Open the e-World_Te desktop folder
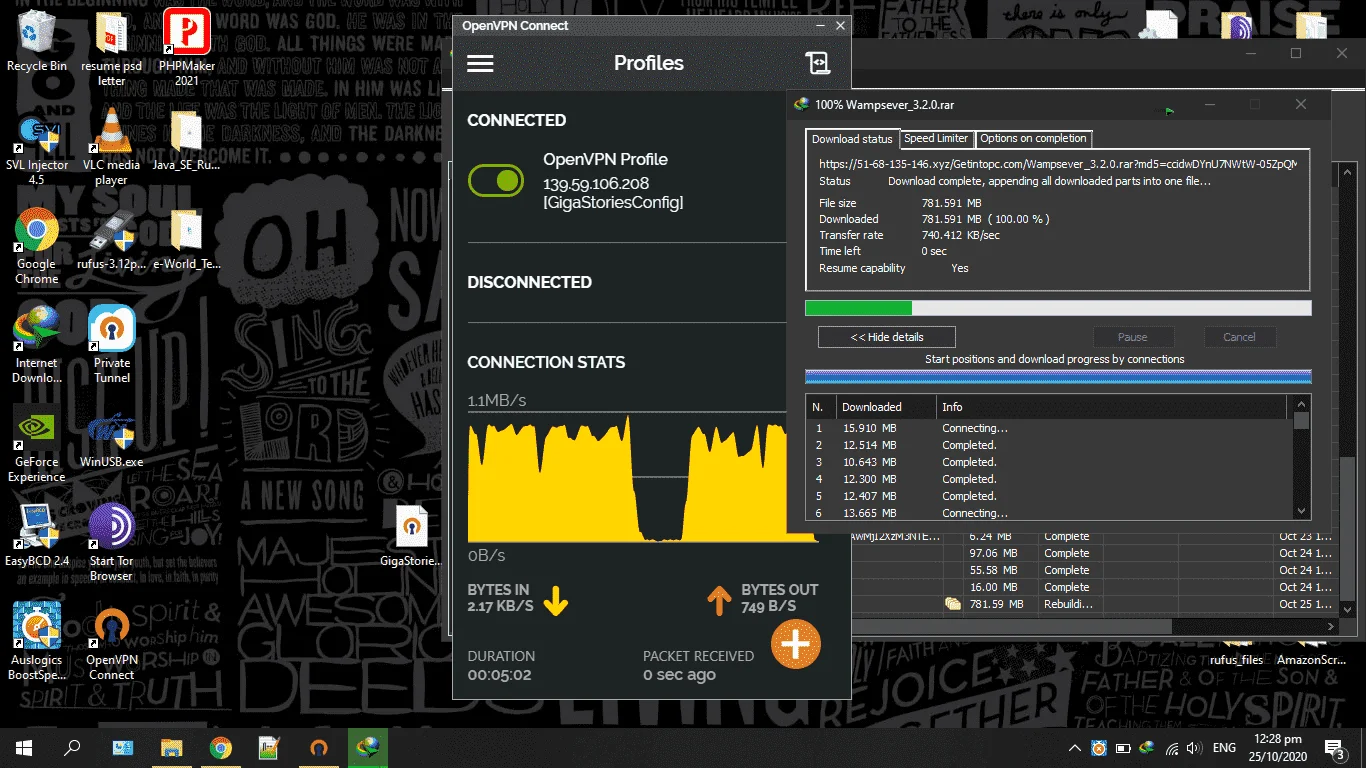The image size is (1366, 768). coord(186,240)
